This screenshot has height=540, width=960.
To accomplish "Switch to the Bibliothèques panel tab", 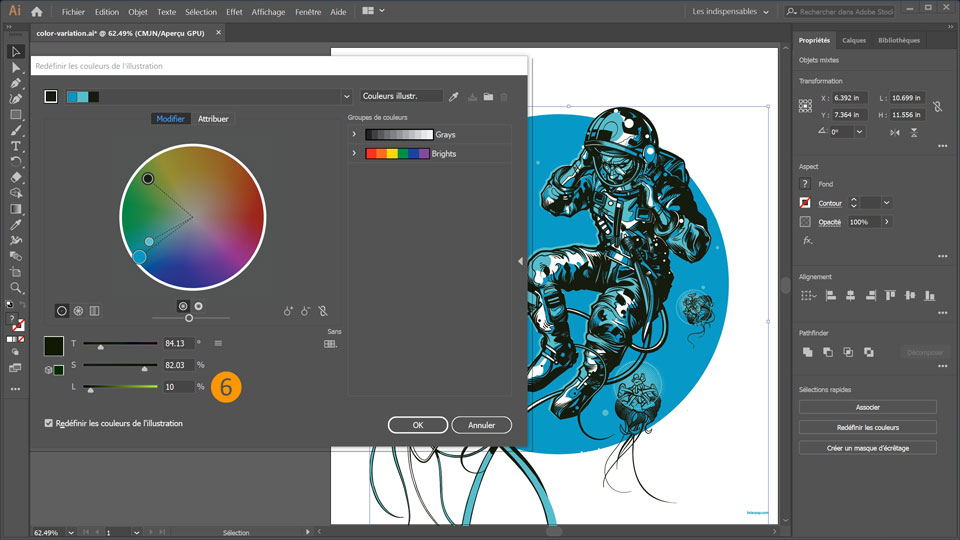I will tap(899, 40).
